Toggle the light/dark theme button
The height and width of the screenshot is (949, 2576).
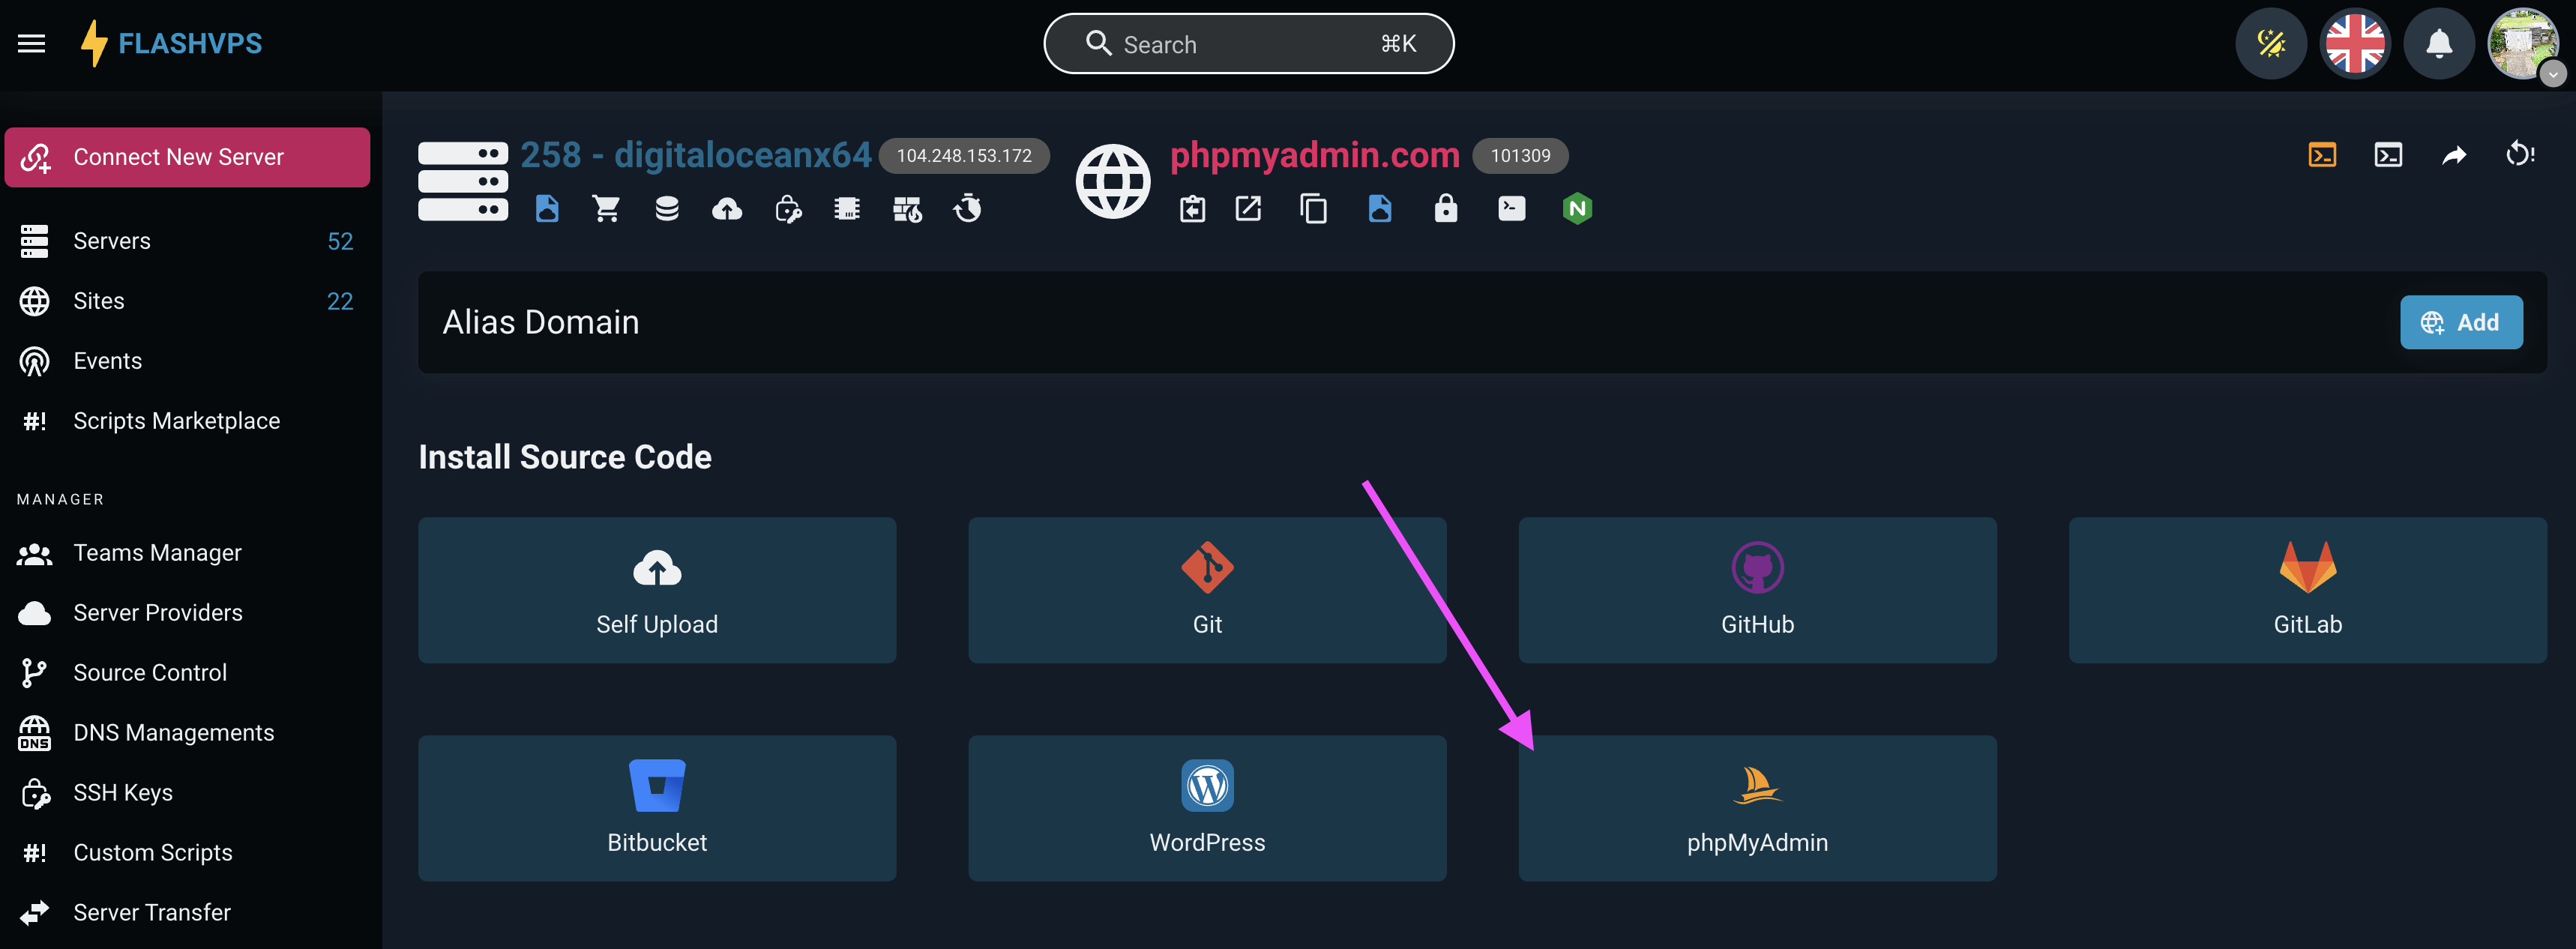tap(2271, 44)
